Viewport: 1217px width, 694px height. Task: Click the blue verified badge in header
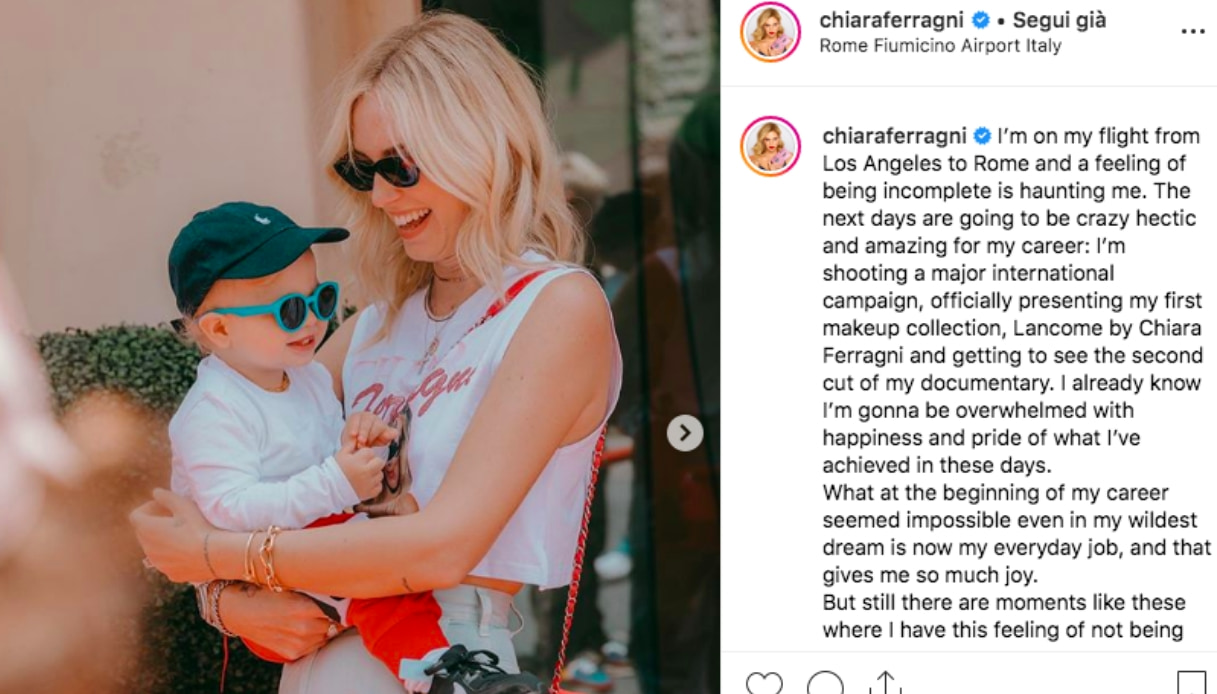pos(981,20)
